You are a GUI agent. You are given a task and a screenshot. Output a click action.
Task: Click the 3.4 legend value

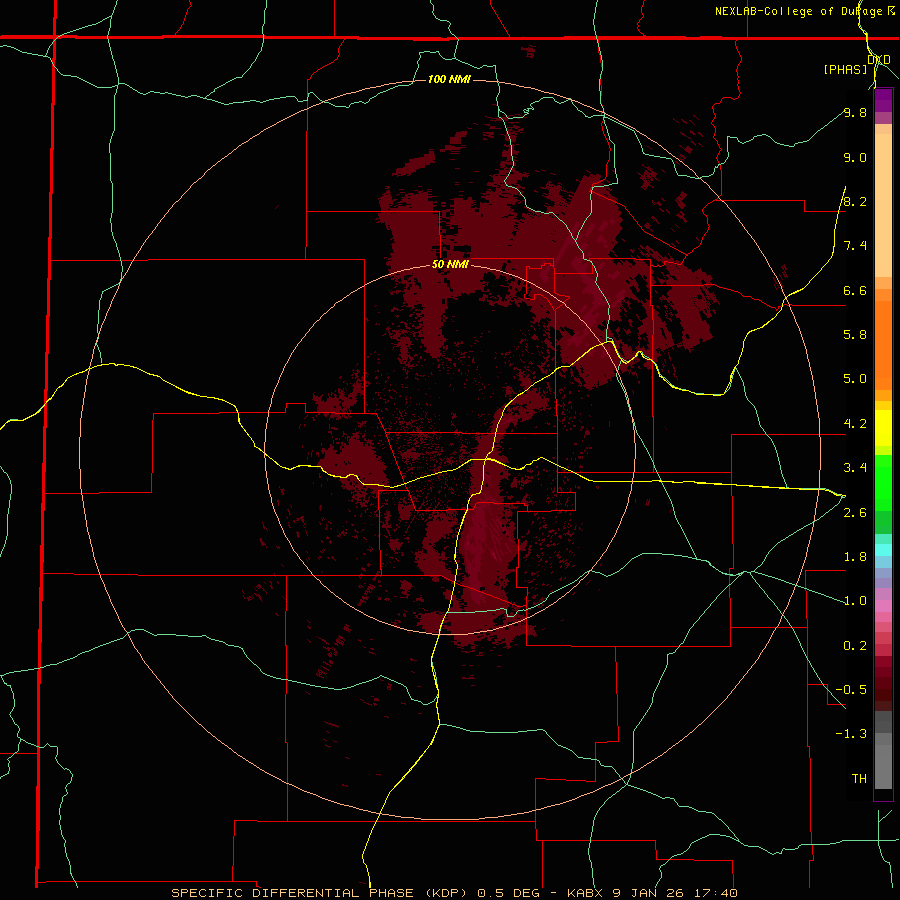[855, 468]
